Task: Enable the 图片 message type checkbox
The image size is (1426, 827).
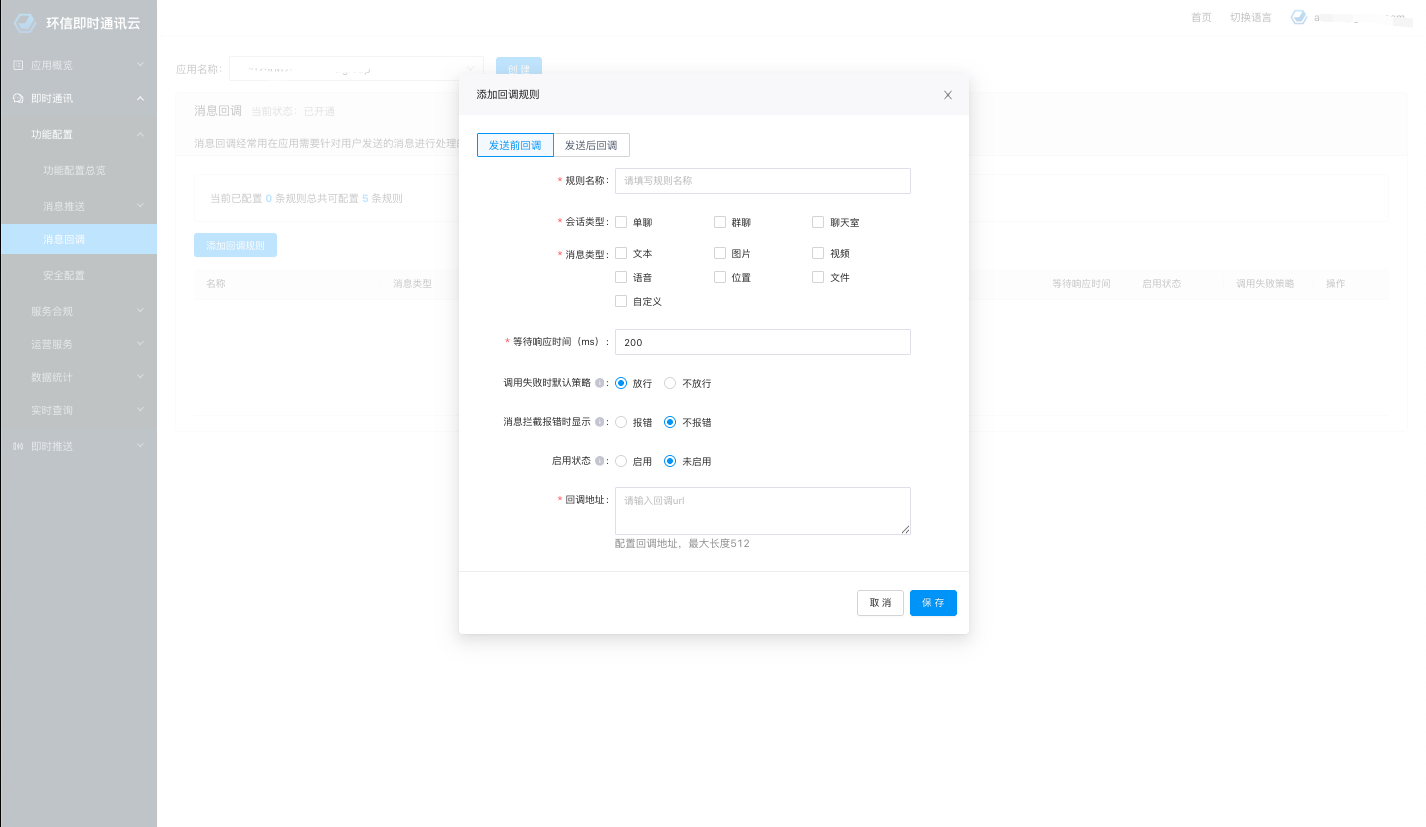Action: tap(720, 254)
